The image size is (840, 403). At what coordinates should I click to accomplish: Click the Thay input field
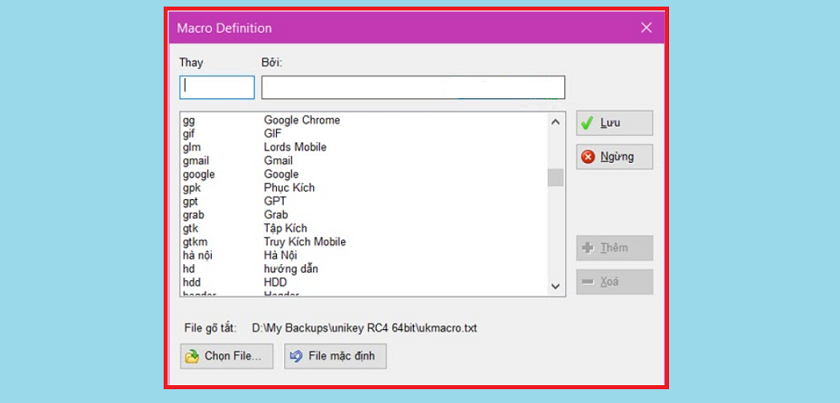pyautogui.click(x=217, y=87)
